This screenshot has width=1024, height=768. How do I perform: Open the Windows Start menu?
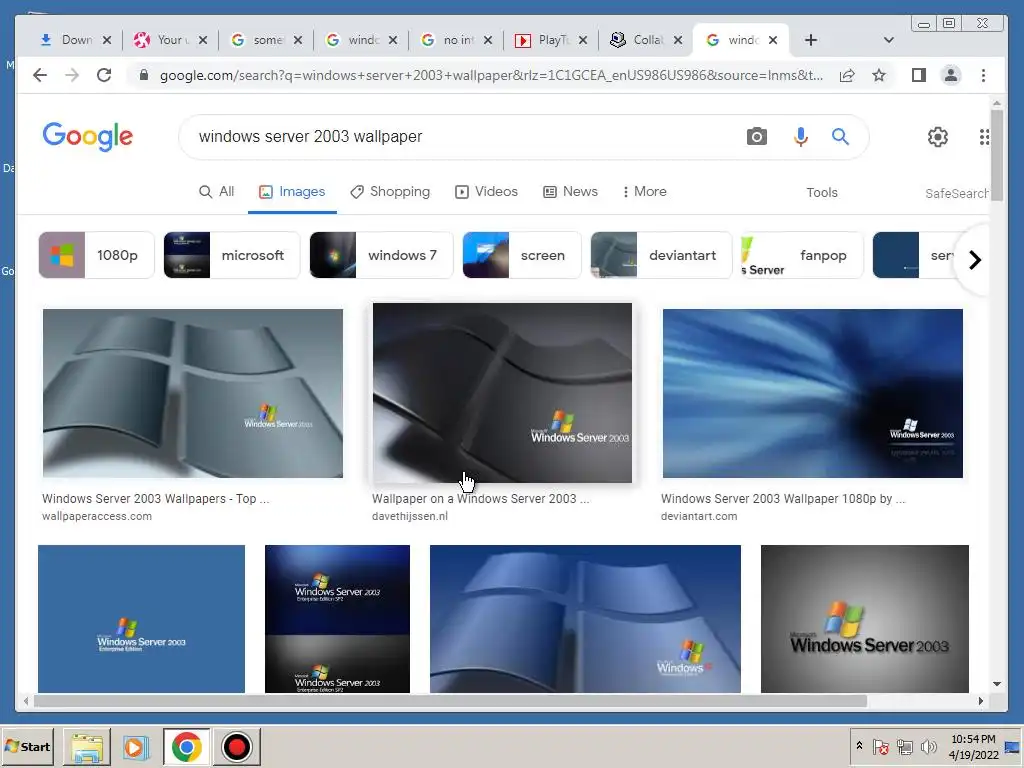point(27,746)
